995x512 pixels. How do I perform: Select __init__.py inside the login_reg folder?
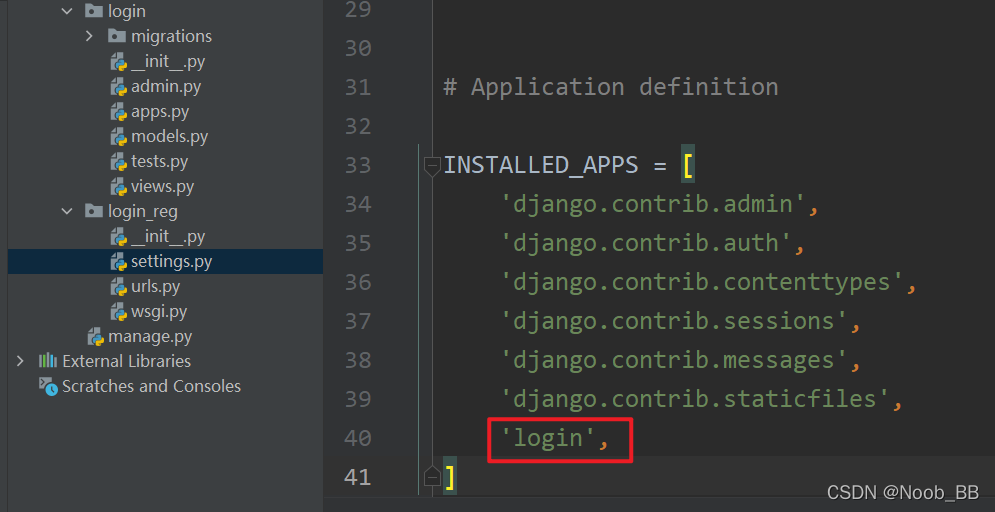pos(168,237)
